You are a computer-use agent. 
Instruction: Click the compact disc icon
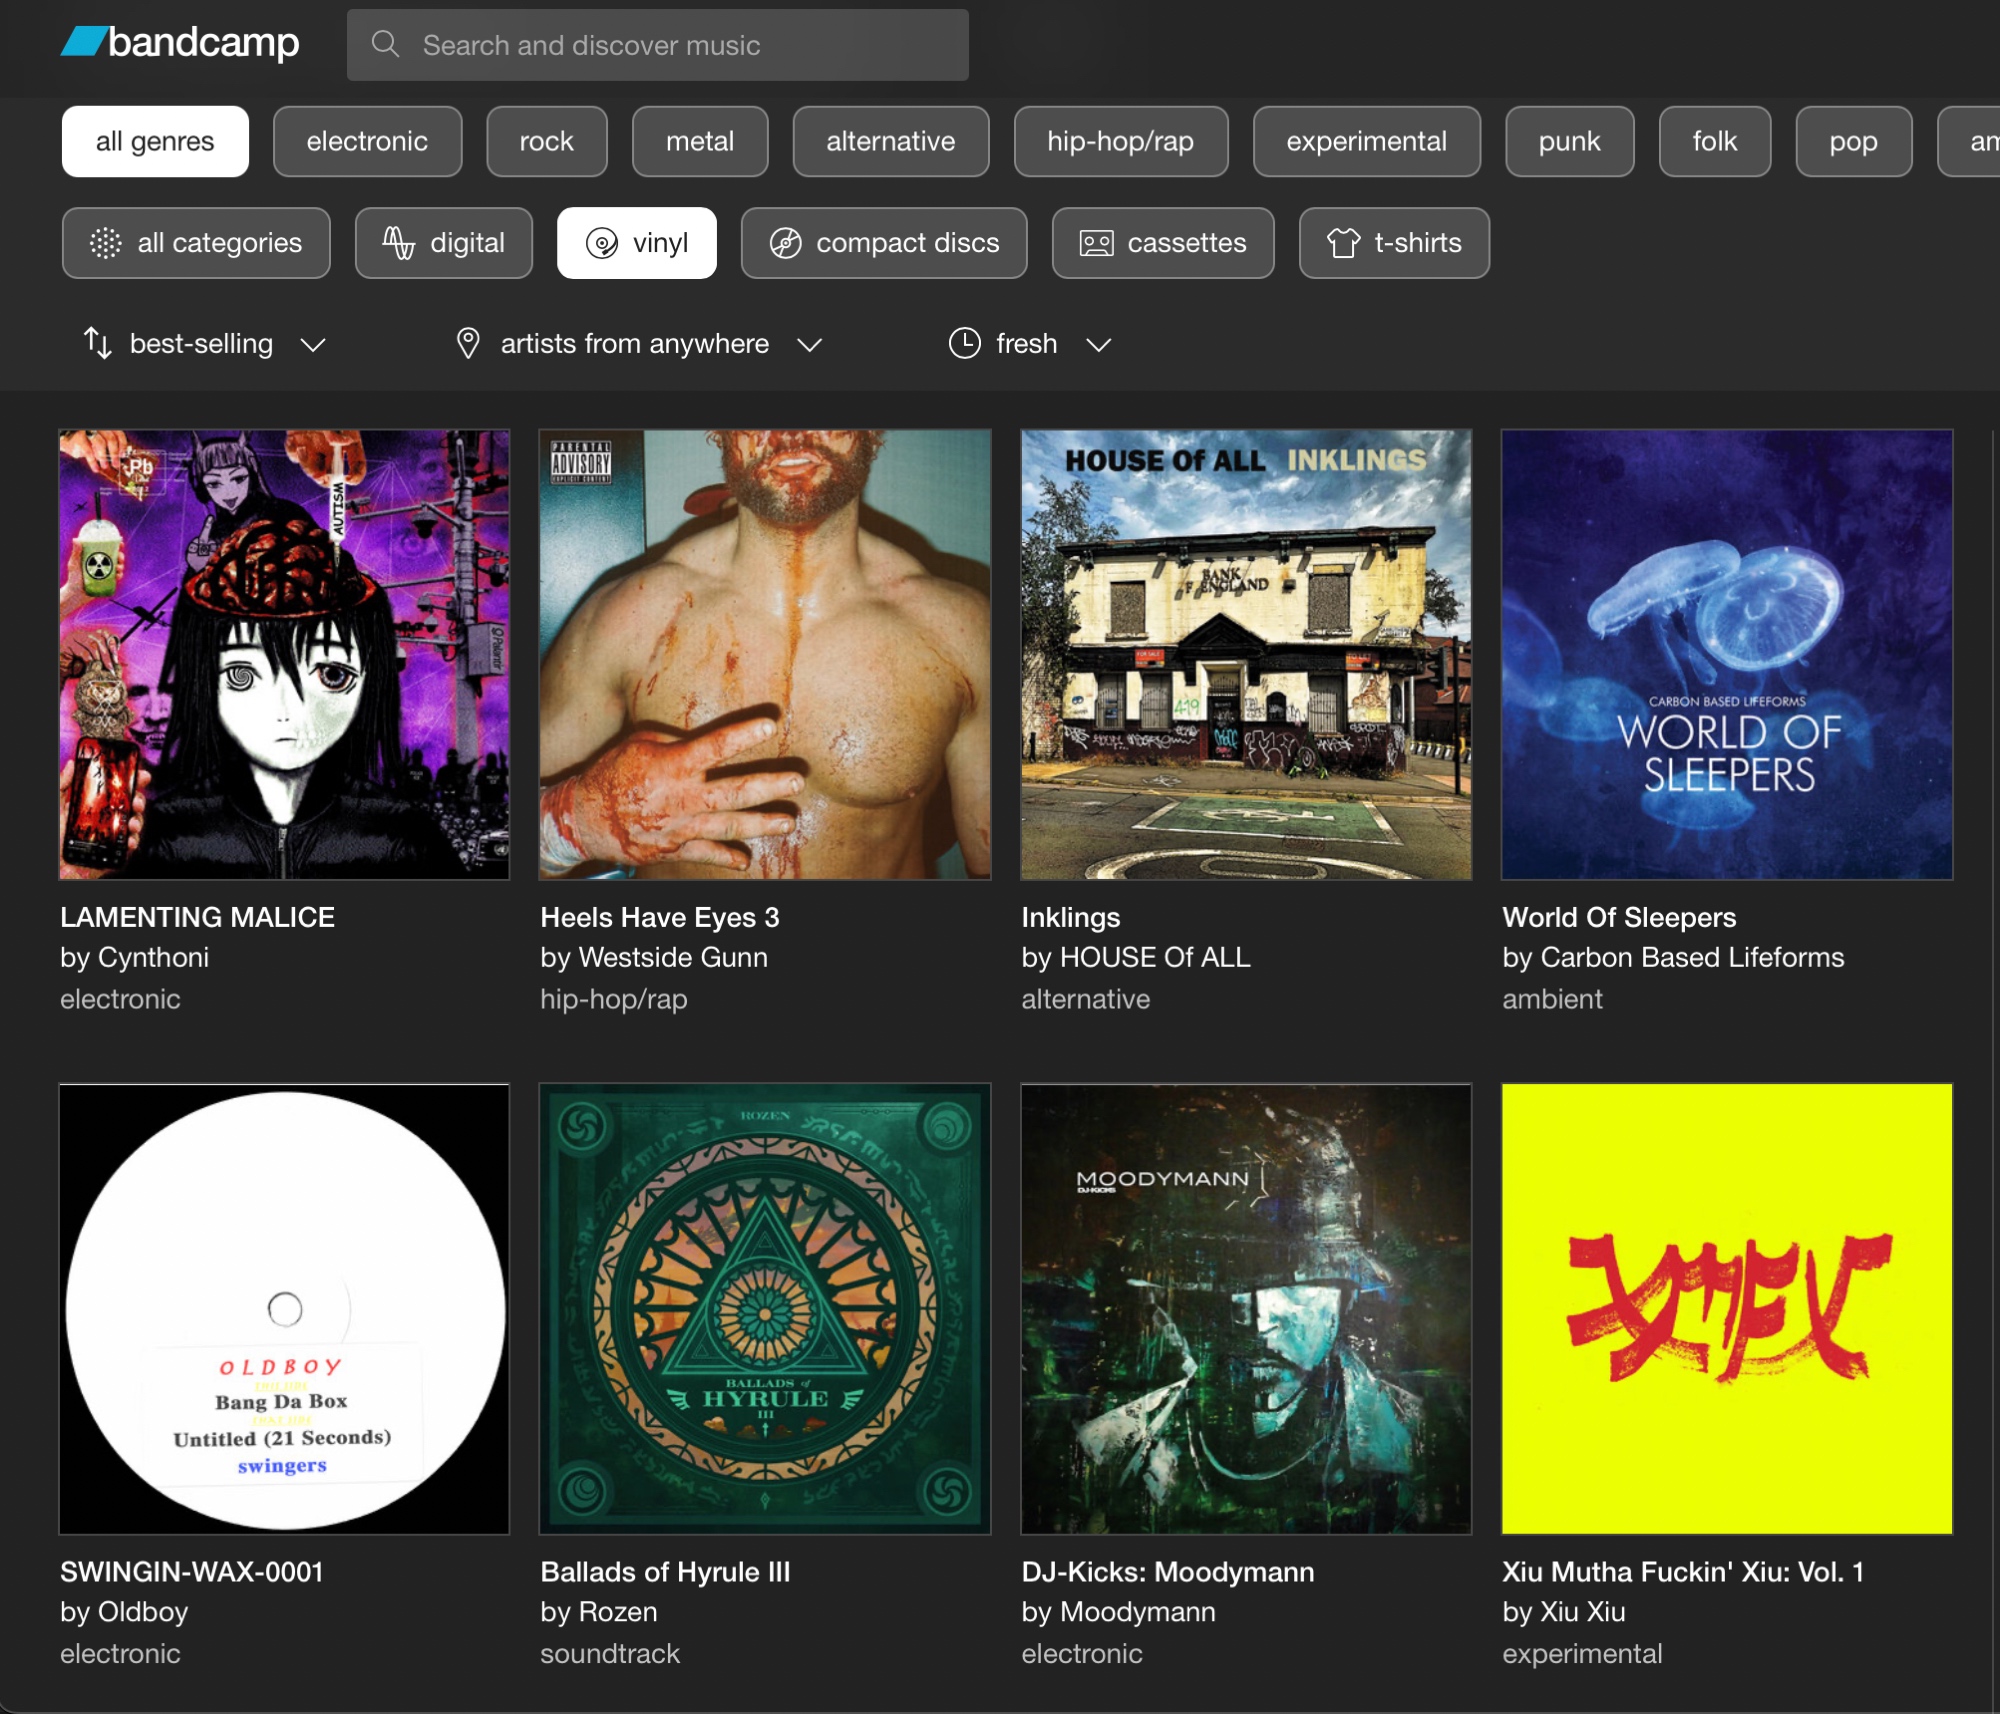(x=786, y=243)
